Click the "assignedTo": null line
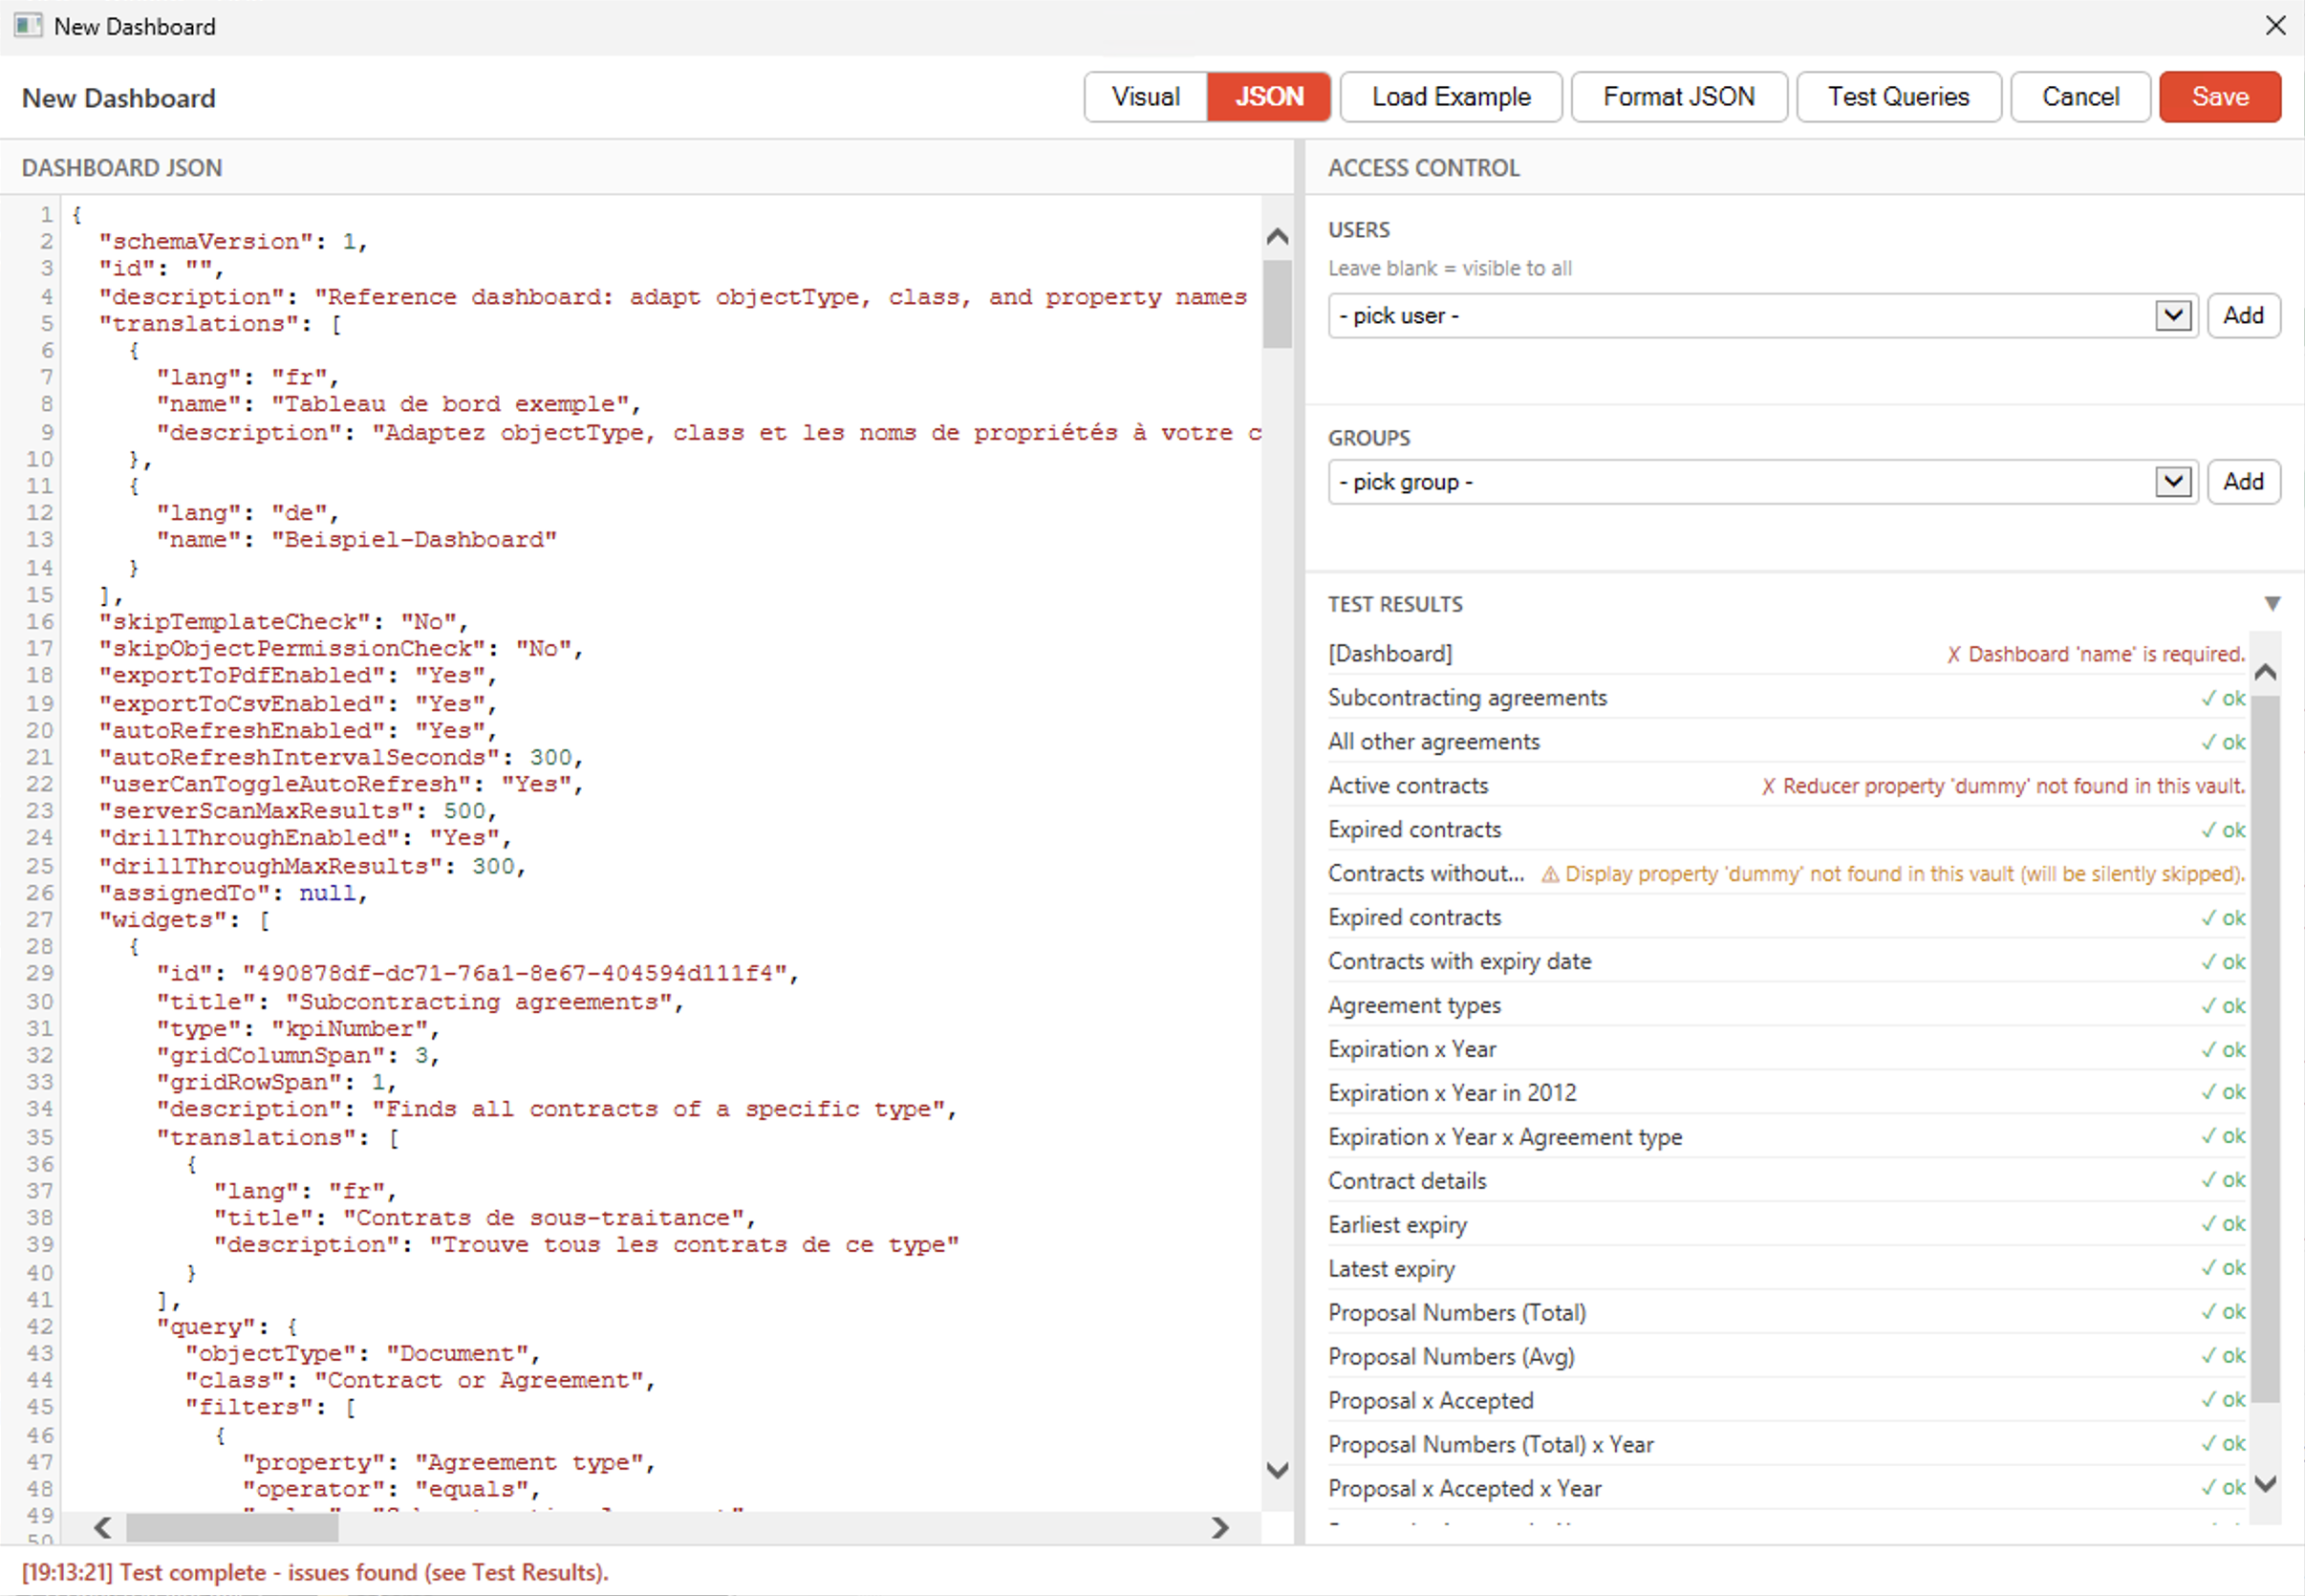Screen dimensions: 2305x1596 (233, 893)
